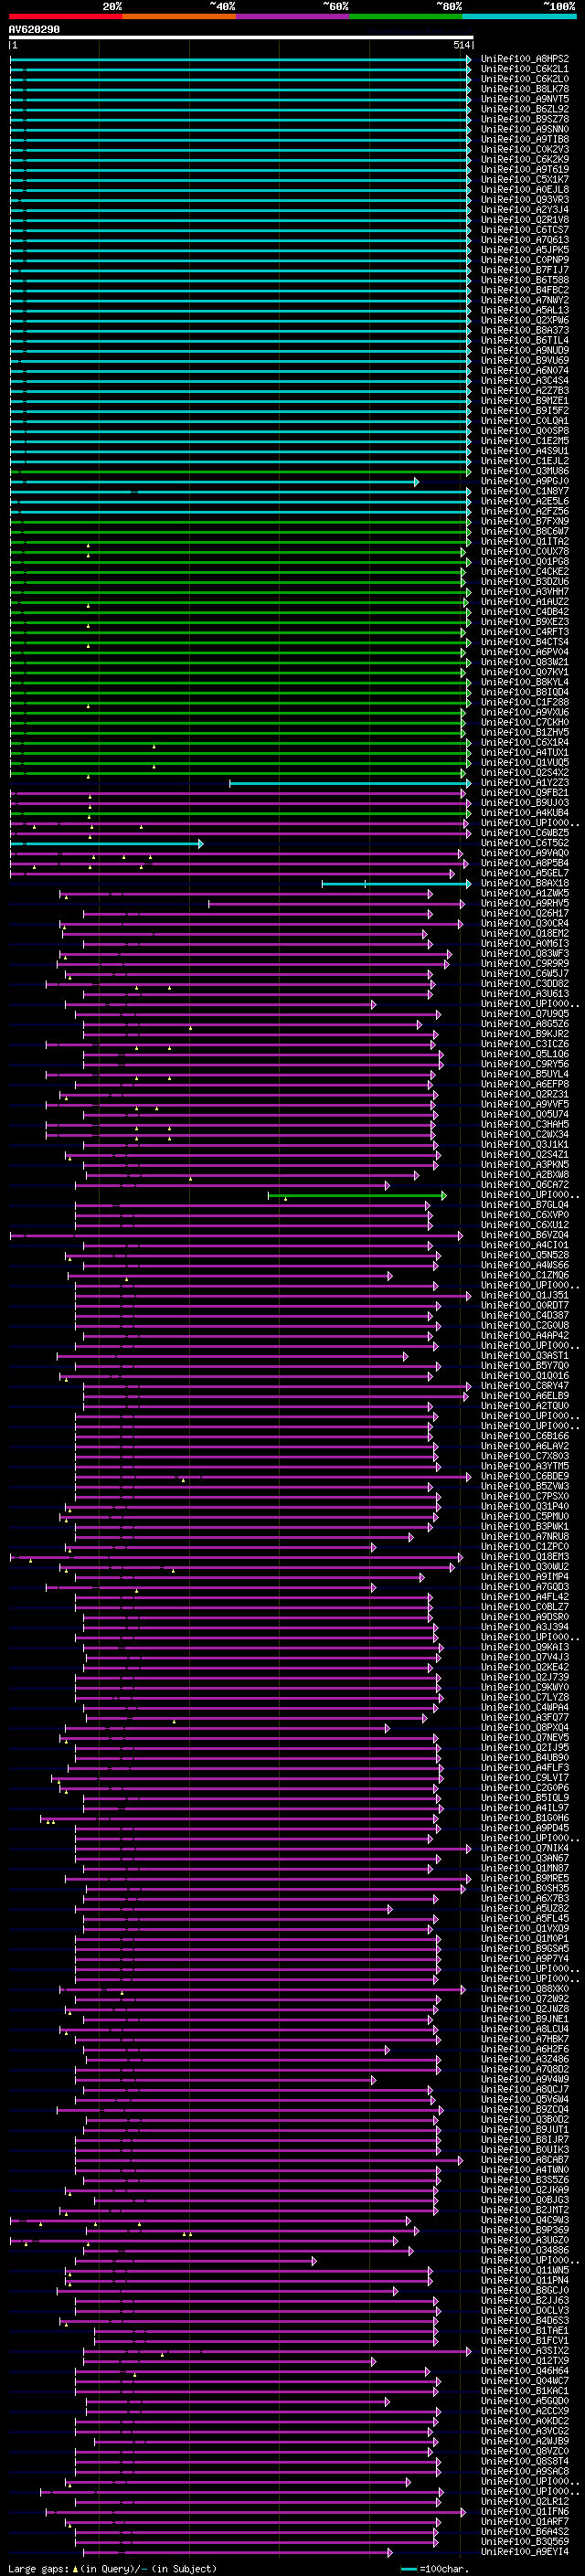
Task: Open hit UniRef100_A9NVT5
Action: click(525, 99)
